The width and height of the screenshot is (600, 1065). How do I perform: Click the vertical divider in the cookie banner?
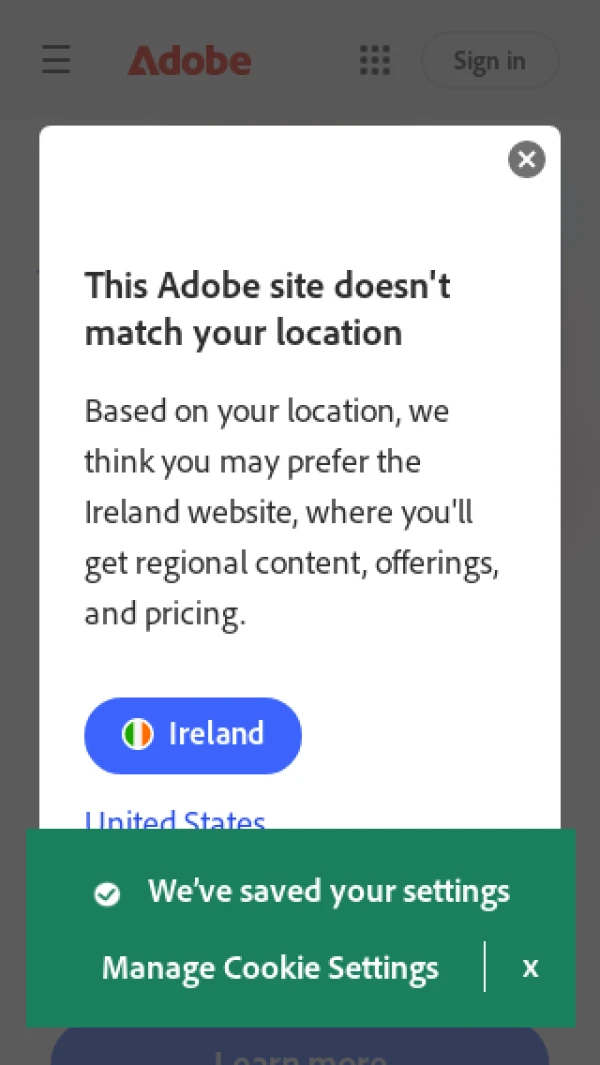(x=484, y=966)
